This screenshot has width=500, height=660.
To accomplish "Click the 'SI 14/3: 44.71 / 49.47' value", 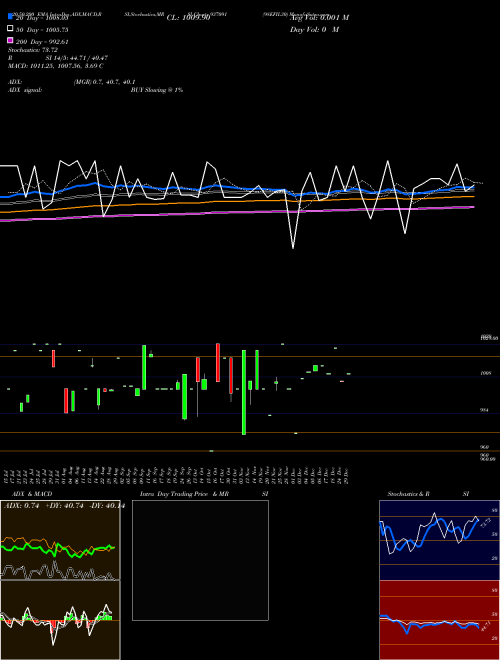I will pyautogui.click(x=77, y=58).
